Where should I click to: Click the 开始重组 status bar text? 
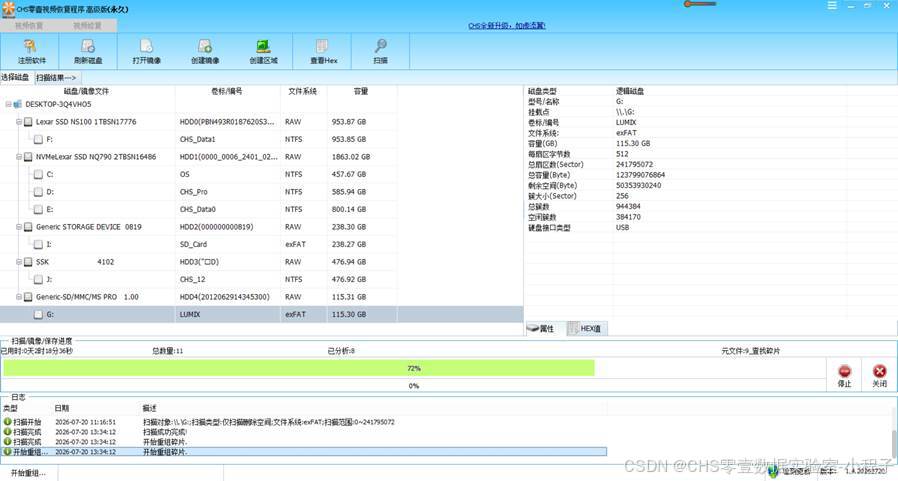pyautogui.click(x=27, y=473)
